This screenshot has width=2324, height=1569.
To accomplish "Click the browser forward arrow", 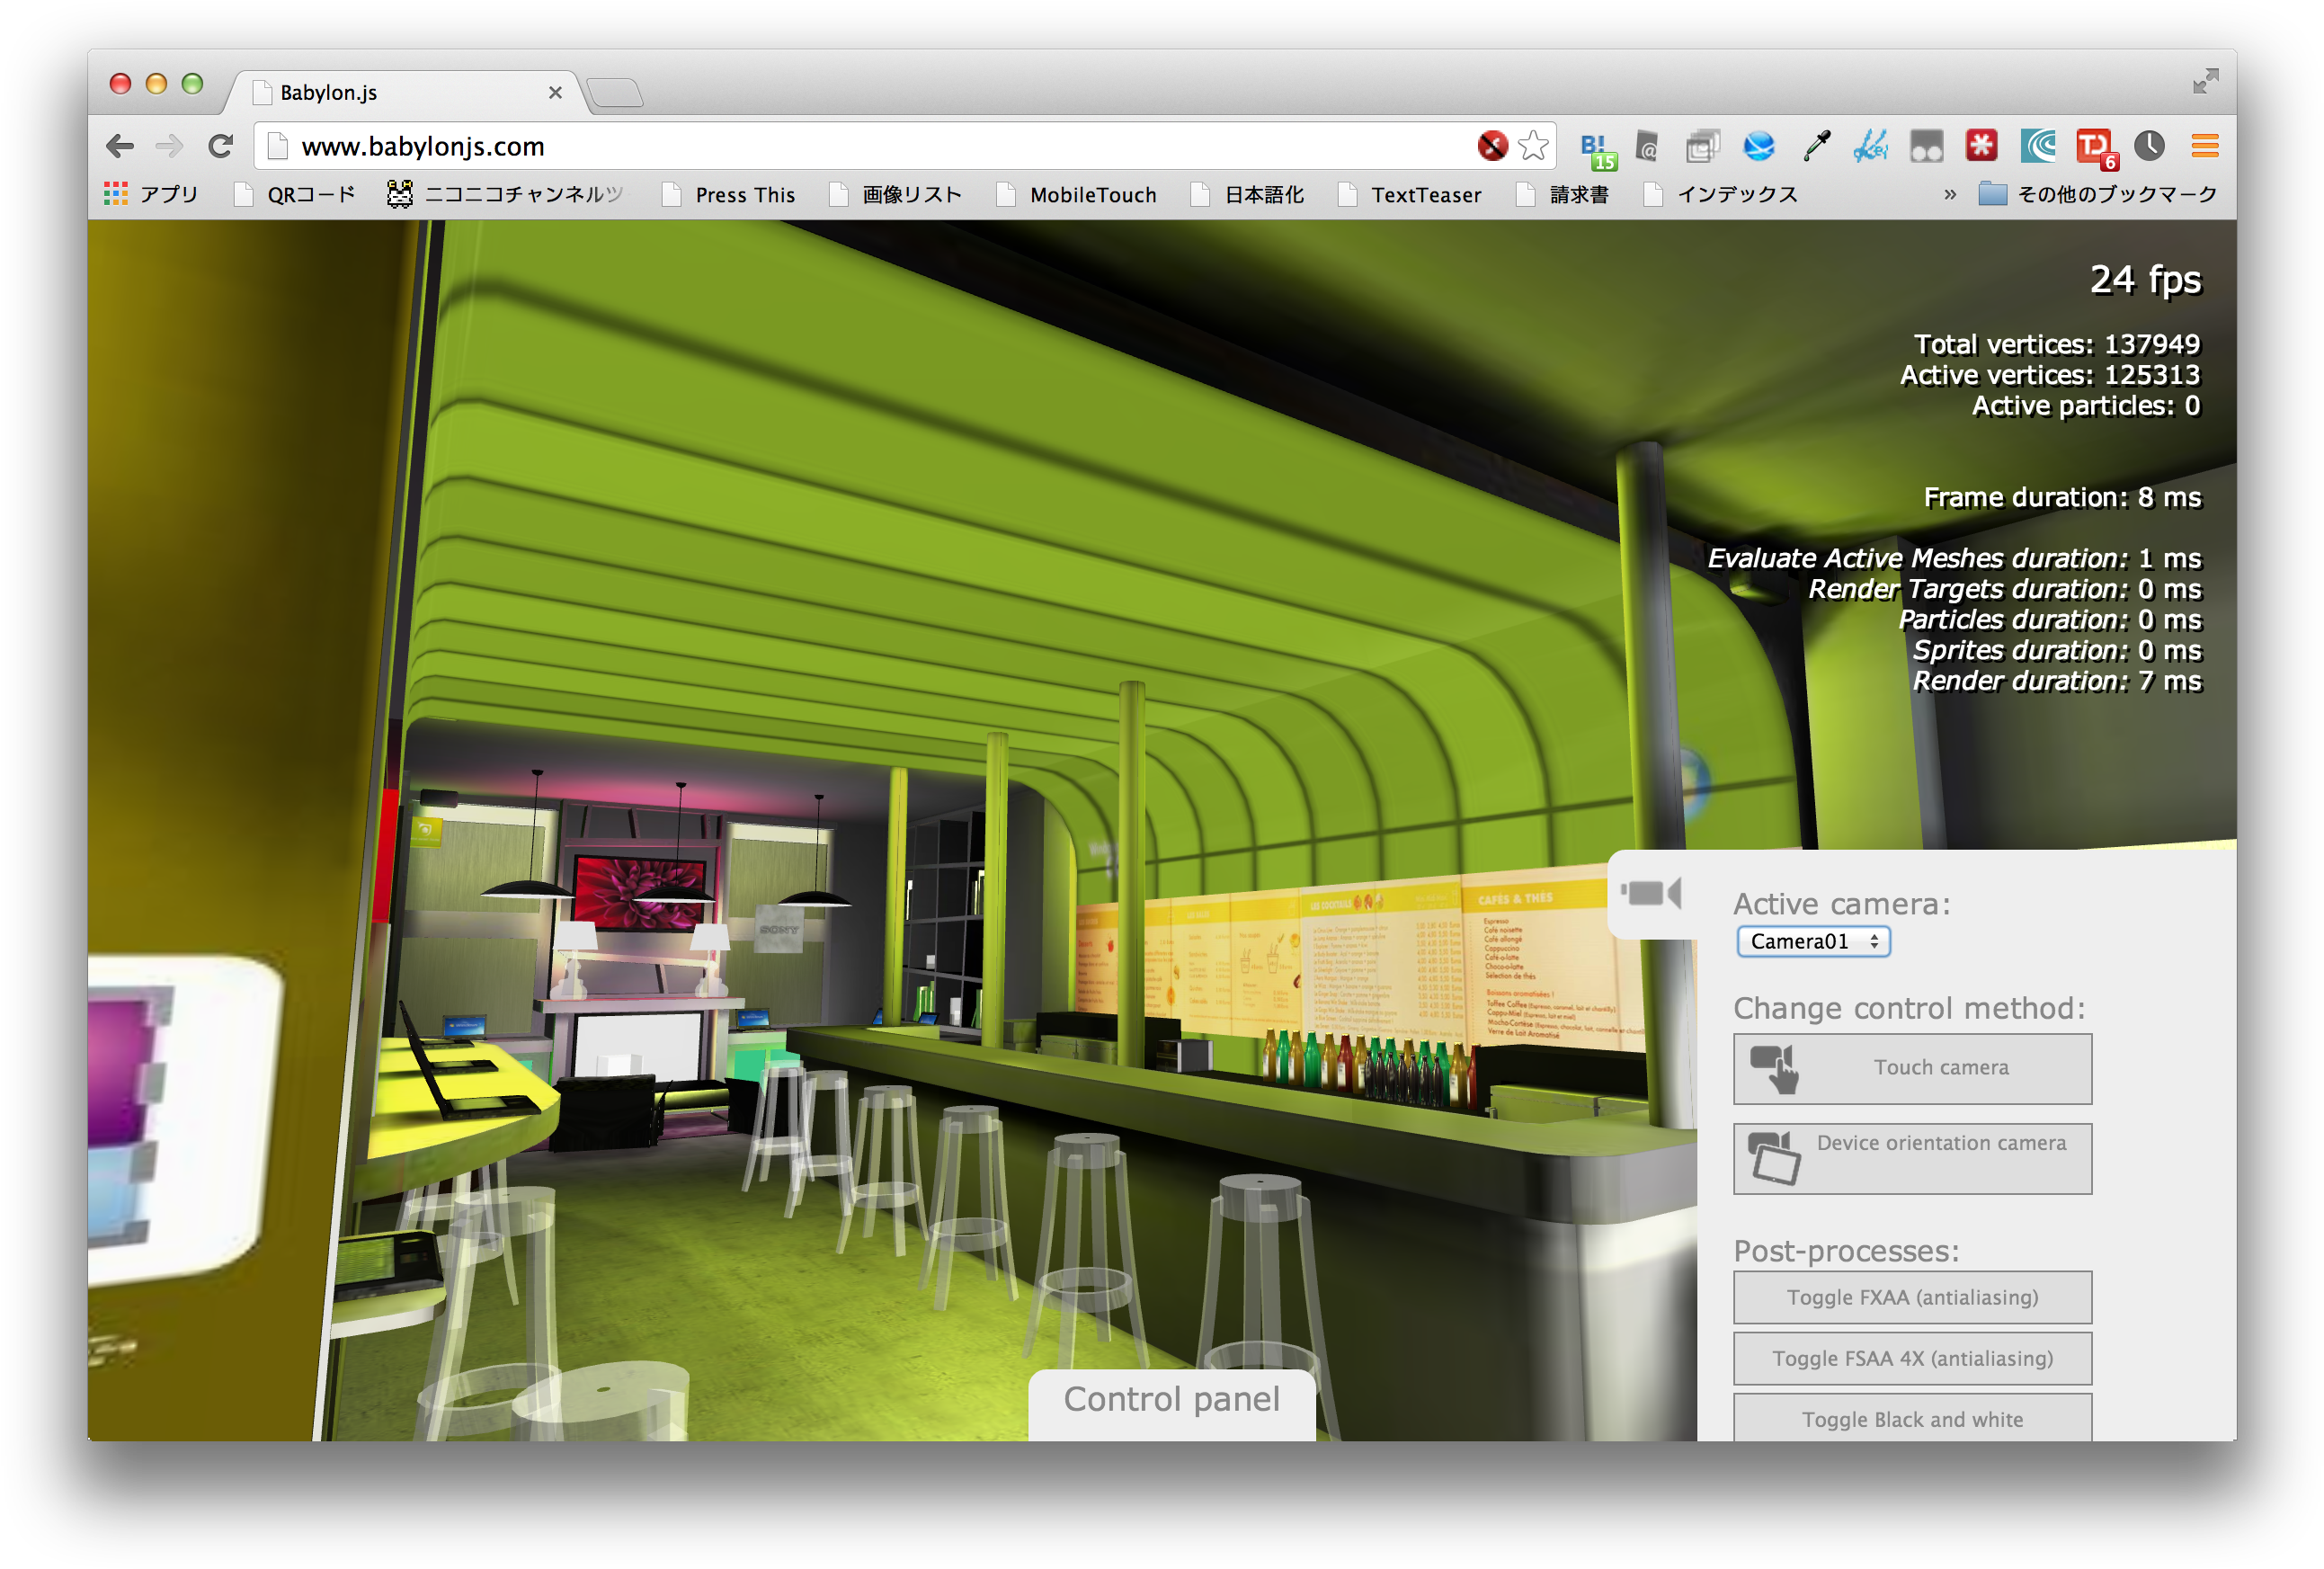I will (170, 147).
